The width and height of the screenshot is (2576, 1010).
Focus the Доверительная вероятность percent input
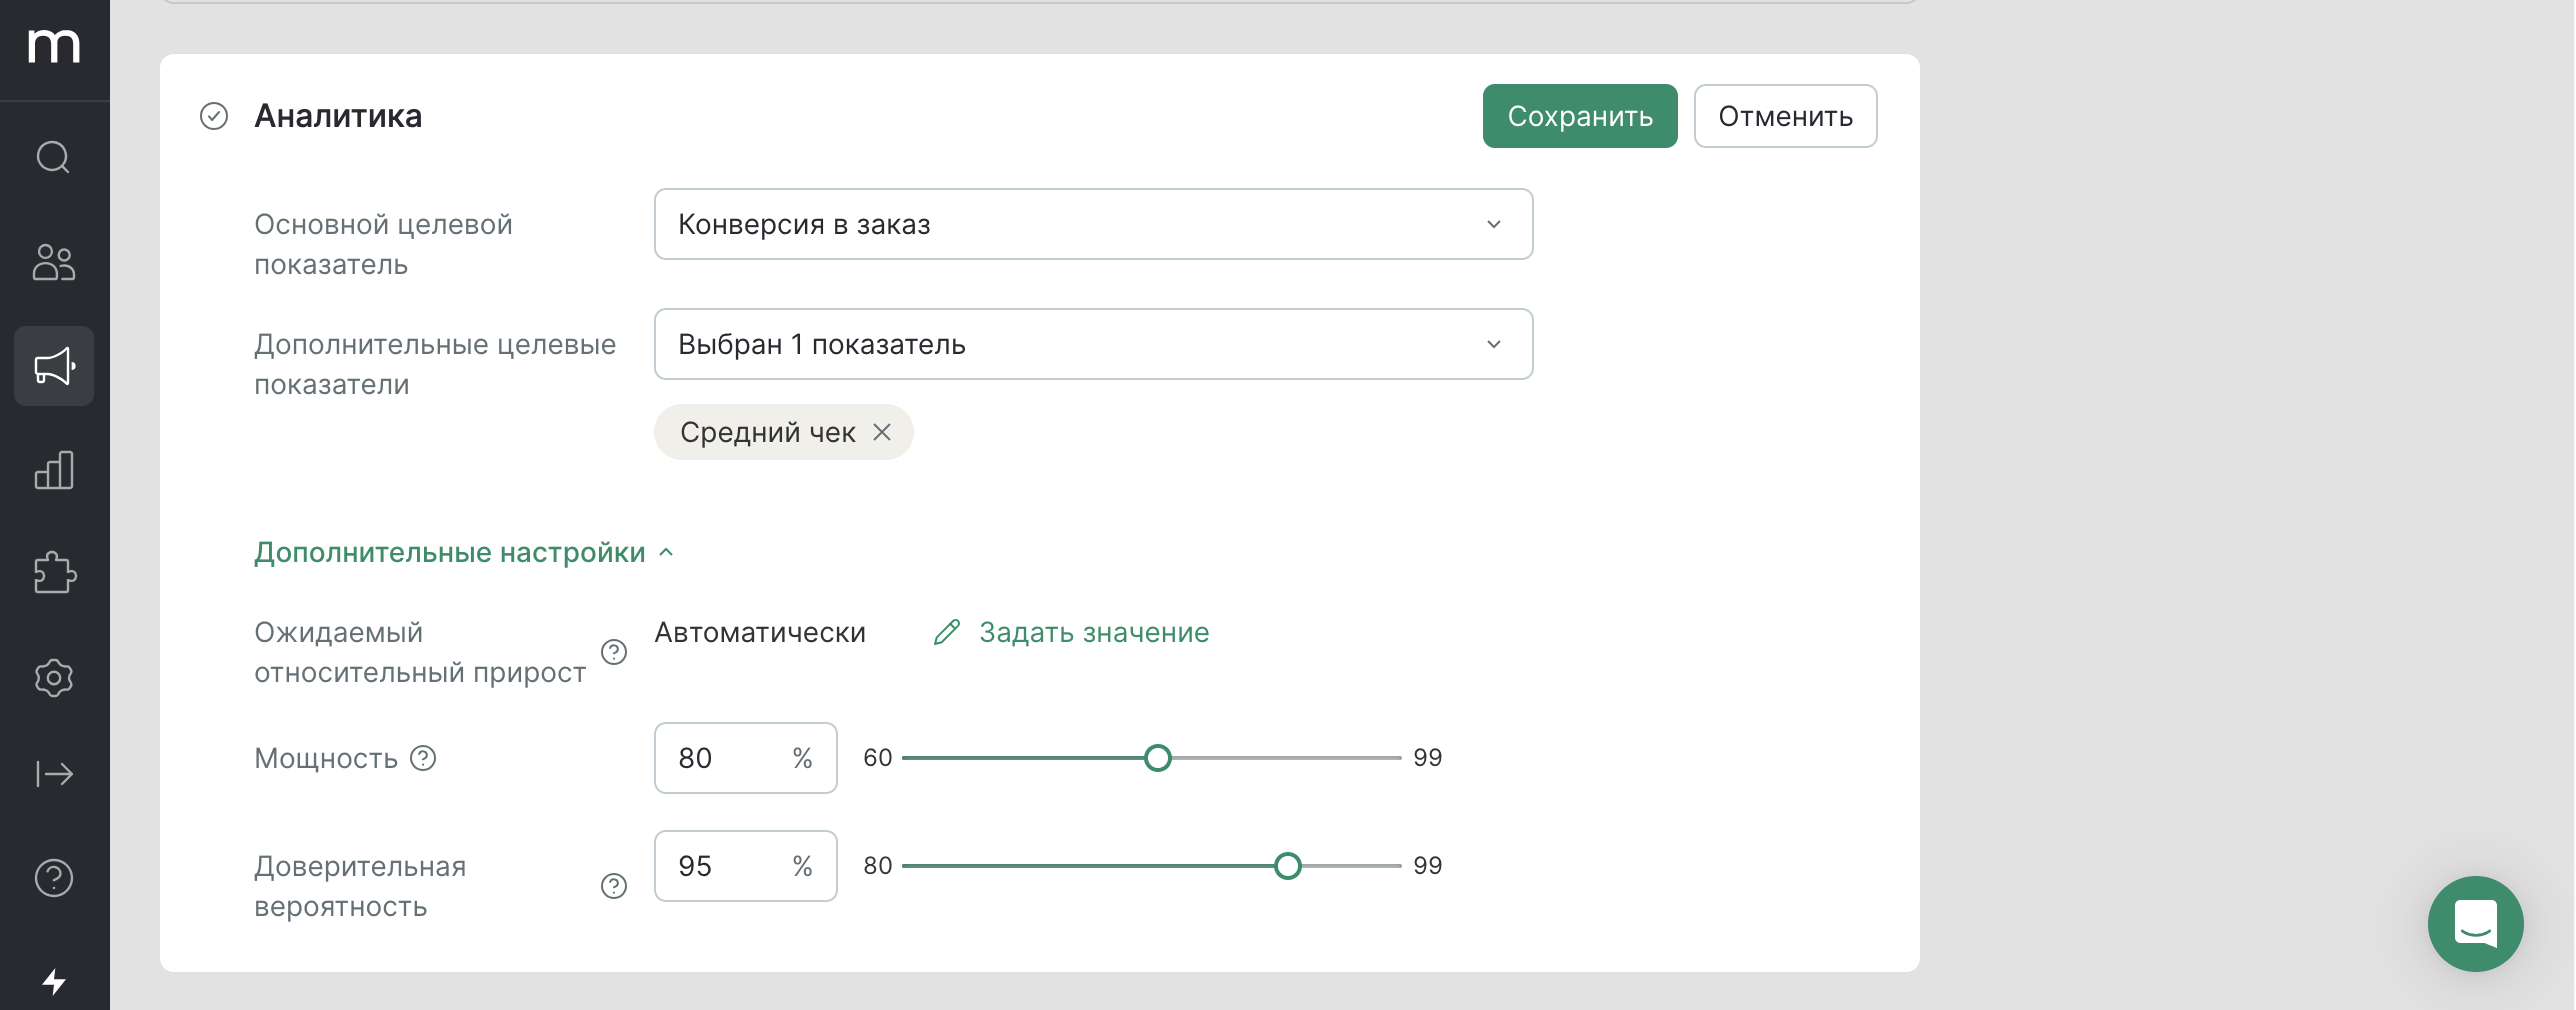point(746,866)
